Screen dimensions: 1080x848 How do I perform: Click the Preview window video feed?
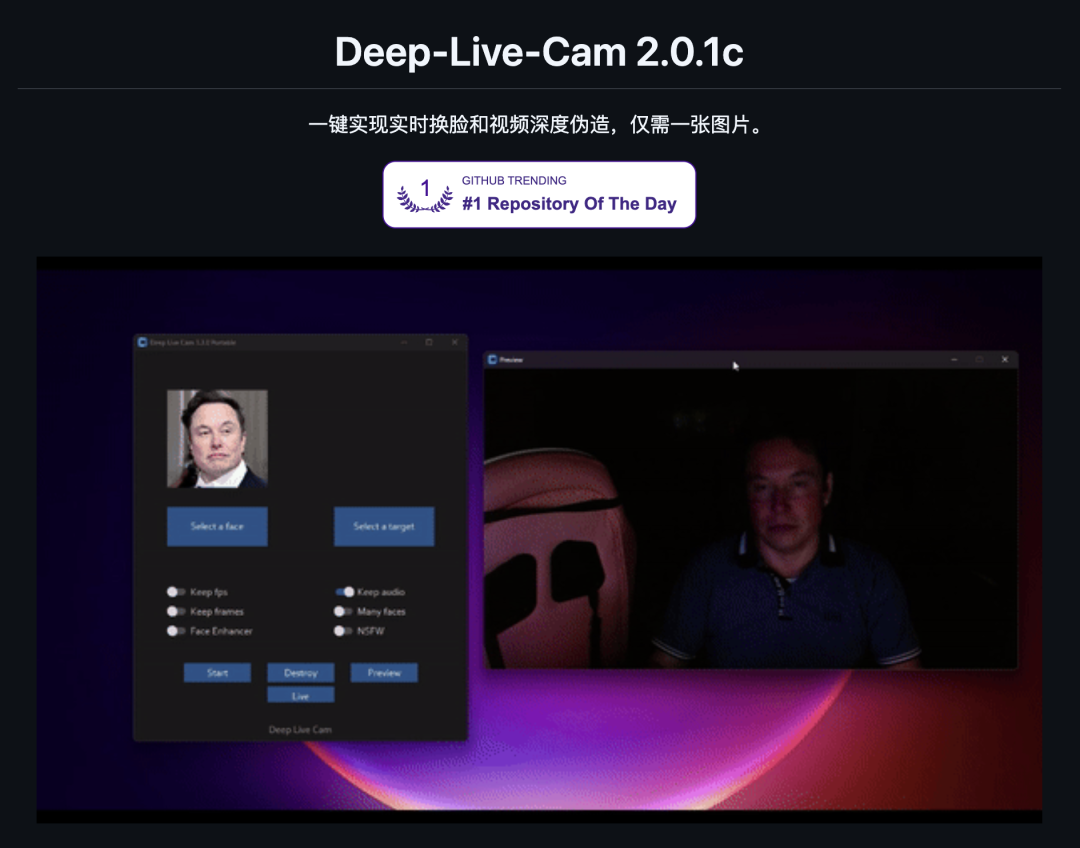pos(751,518)
